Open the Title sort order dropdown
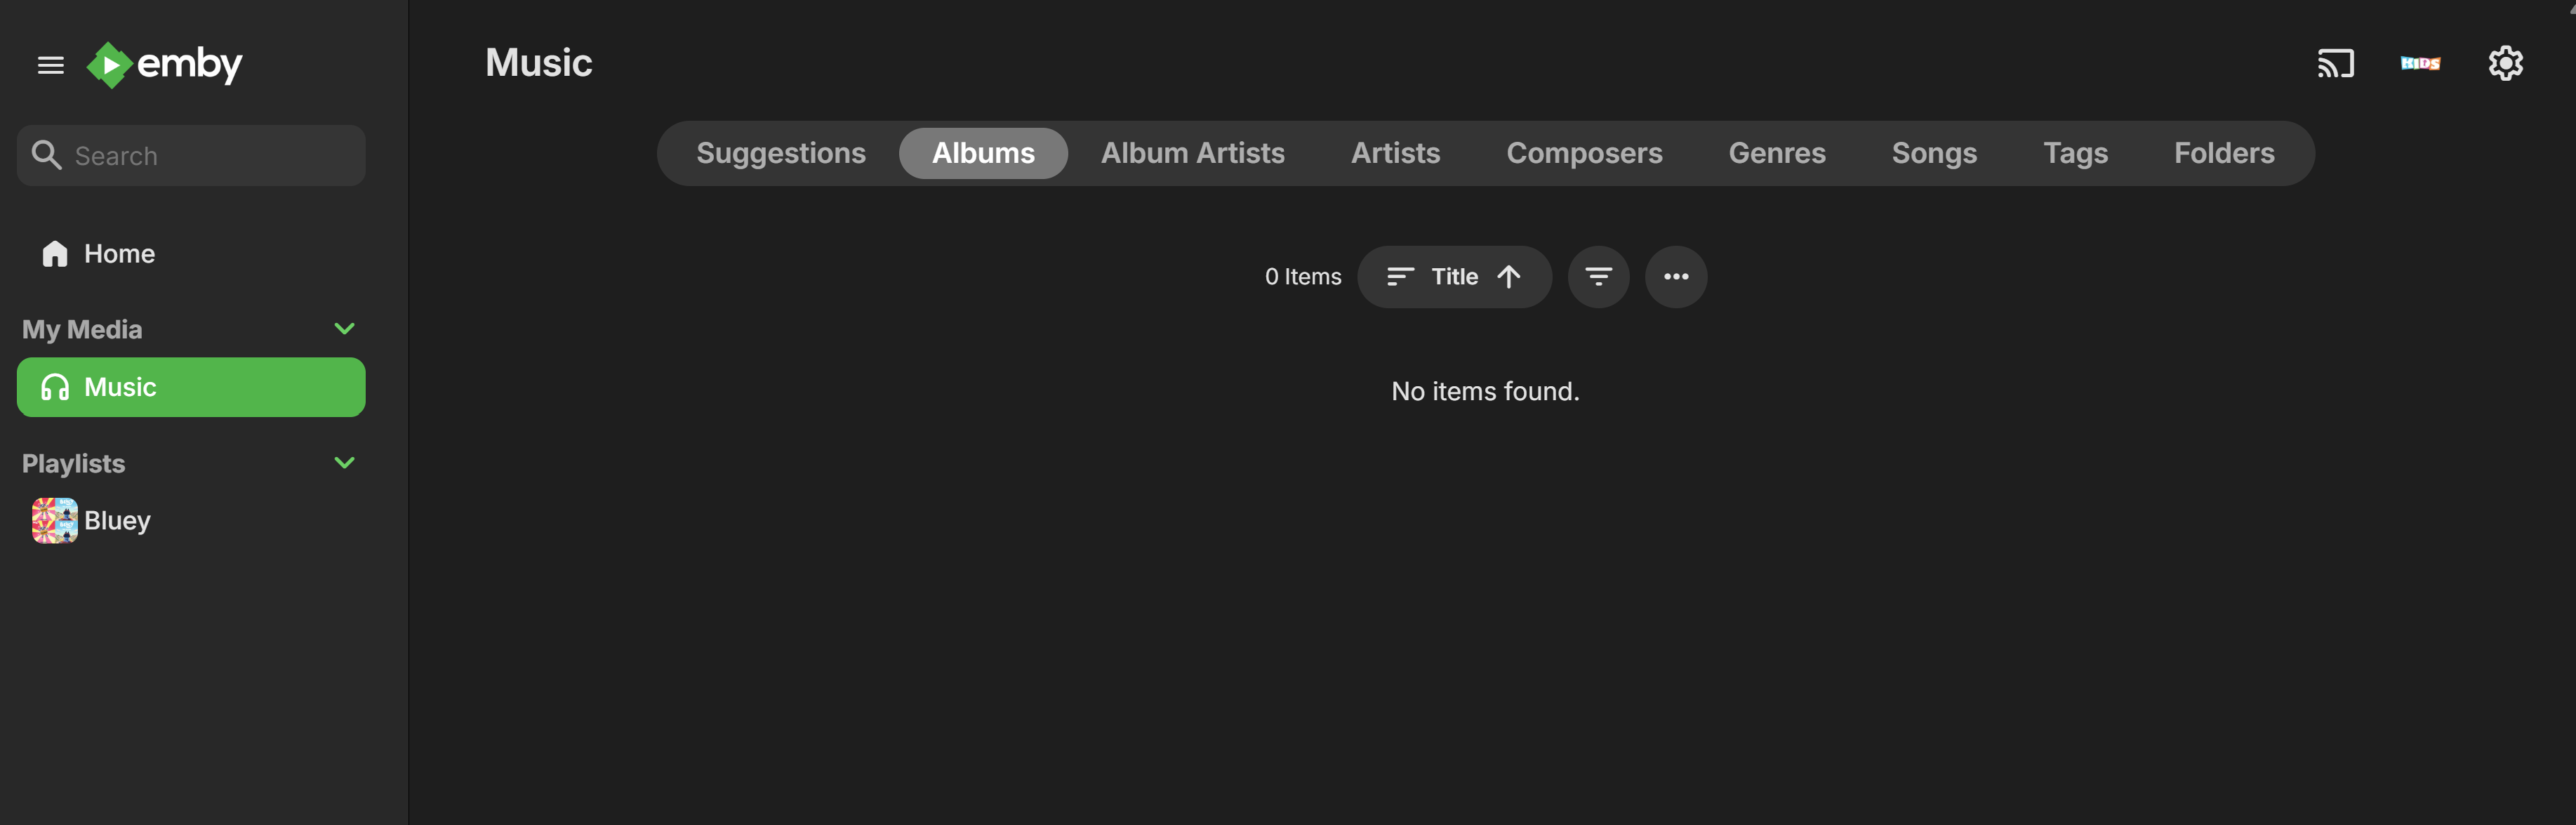2576x825 pixels. [x=1454, y=277]
